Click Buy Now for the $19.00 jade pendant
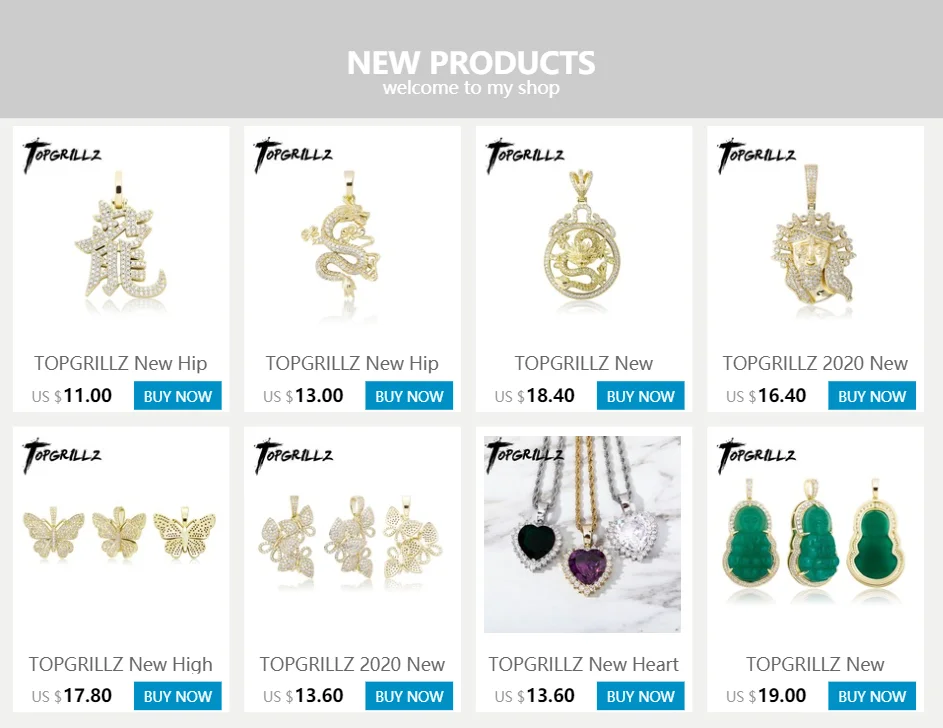Screen dimensions: 943x728 pyautogui.click(x=872, y=696)
